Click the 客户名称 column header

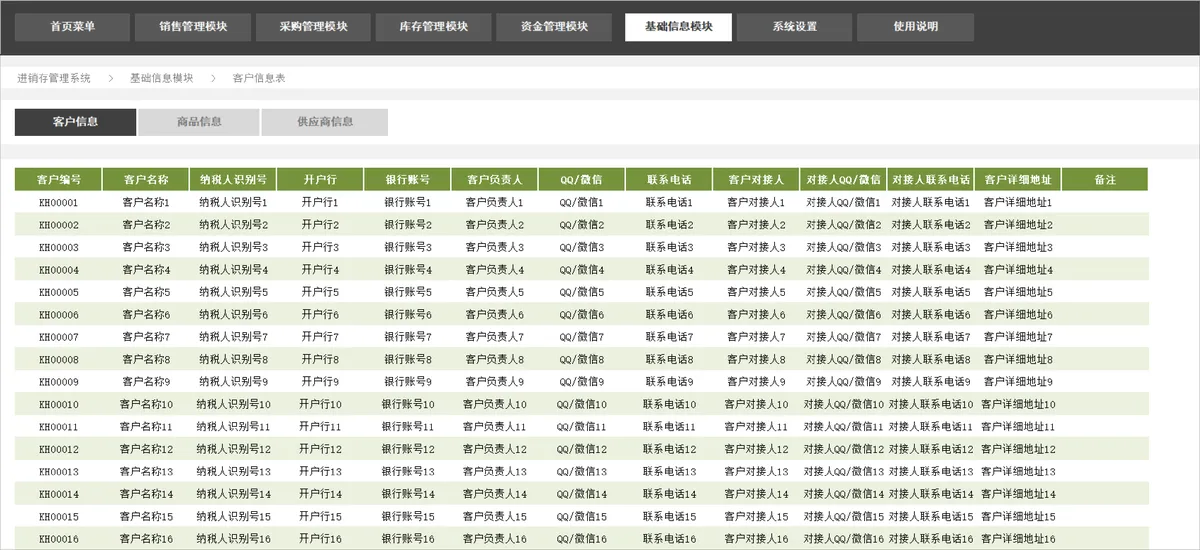(146, 180)
